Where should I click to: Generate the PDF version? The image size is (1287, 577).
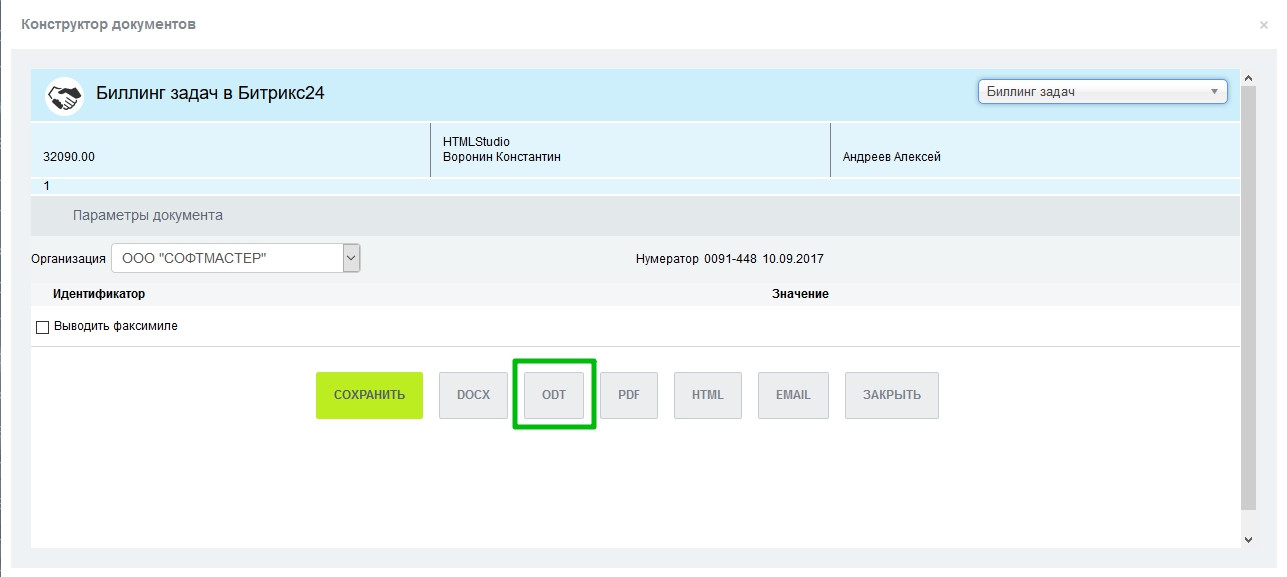628,395
